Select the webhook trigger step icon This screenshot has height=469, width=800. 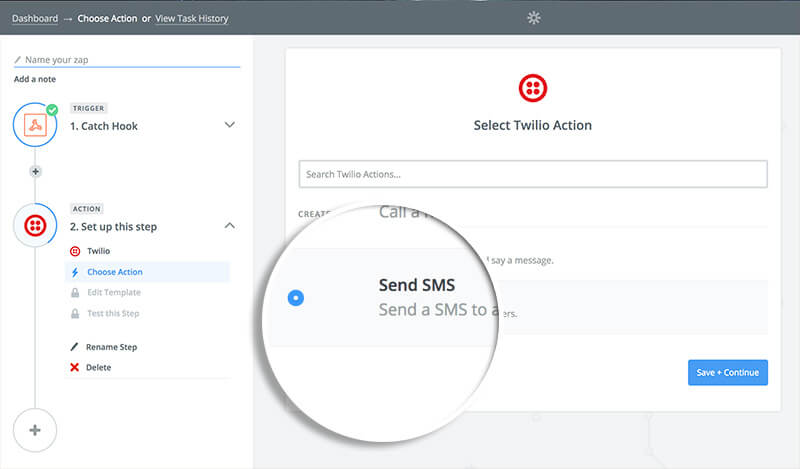35,125
